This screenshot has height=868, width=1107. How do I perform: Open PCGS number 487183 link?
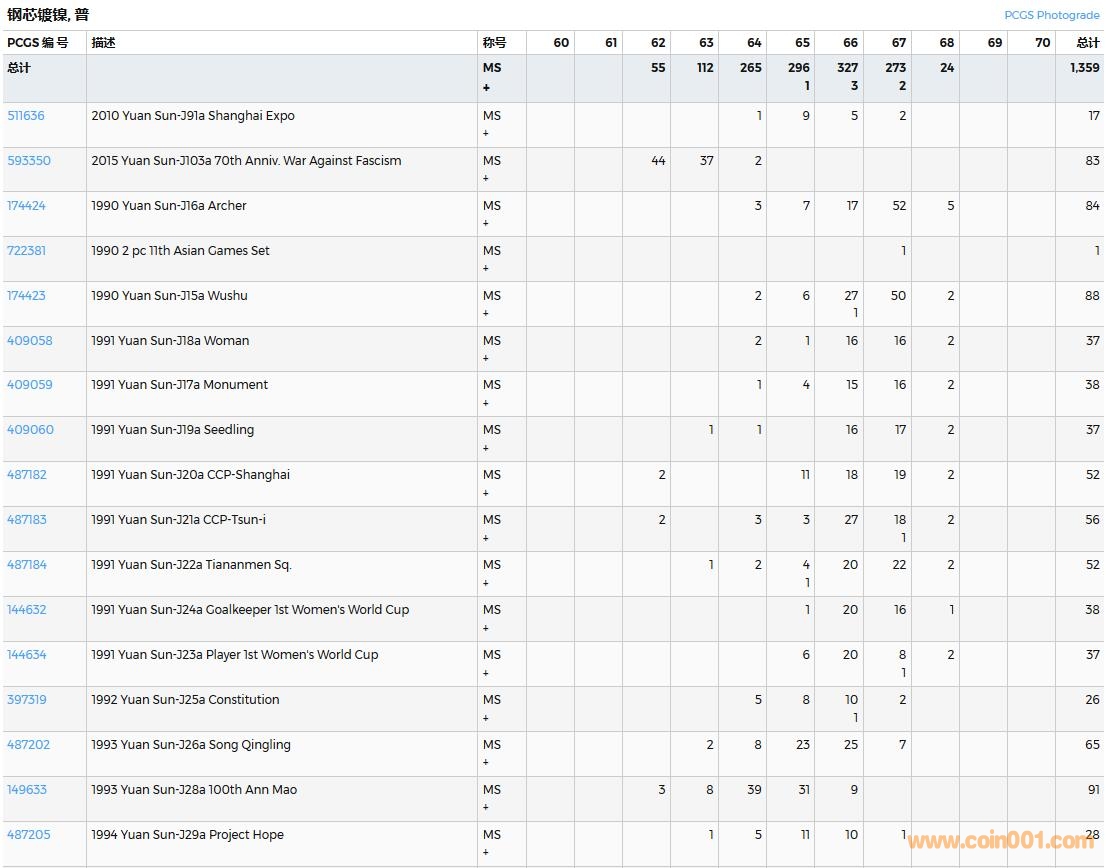(x=26, y=520)
